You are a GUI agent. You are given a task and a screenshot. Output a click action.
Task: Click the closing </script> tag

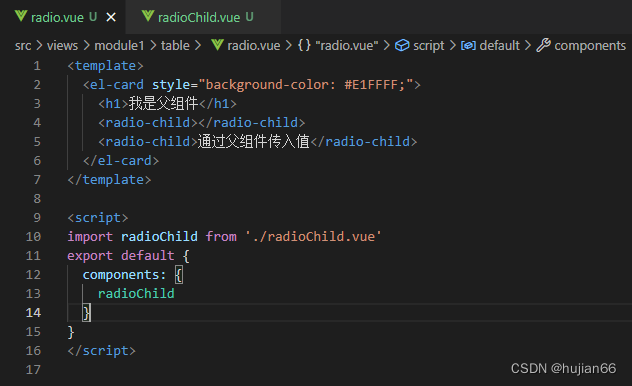pyautogui.click(x=102, y=351)
